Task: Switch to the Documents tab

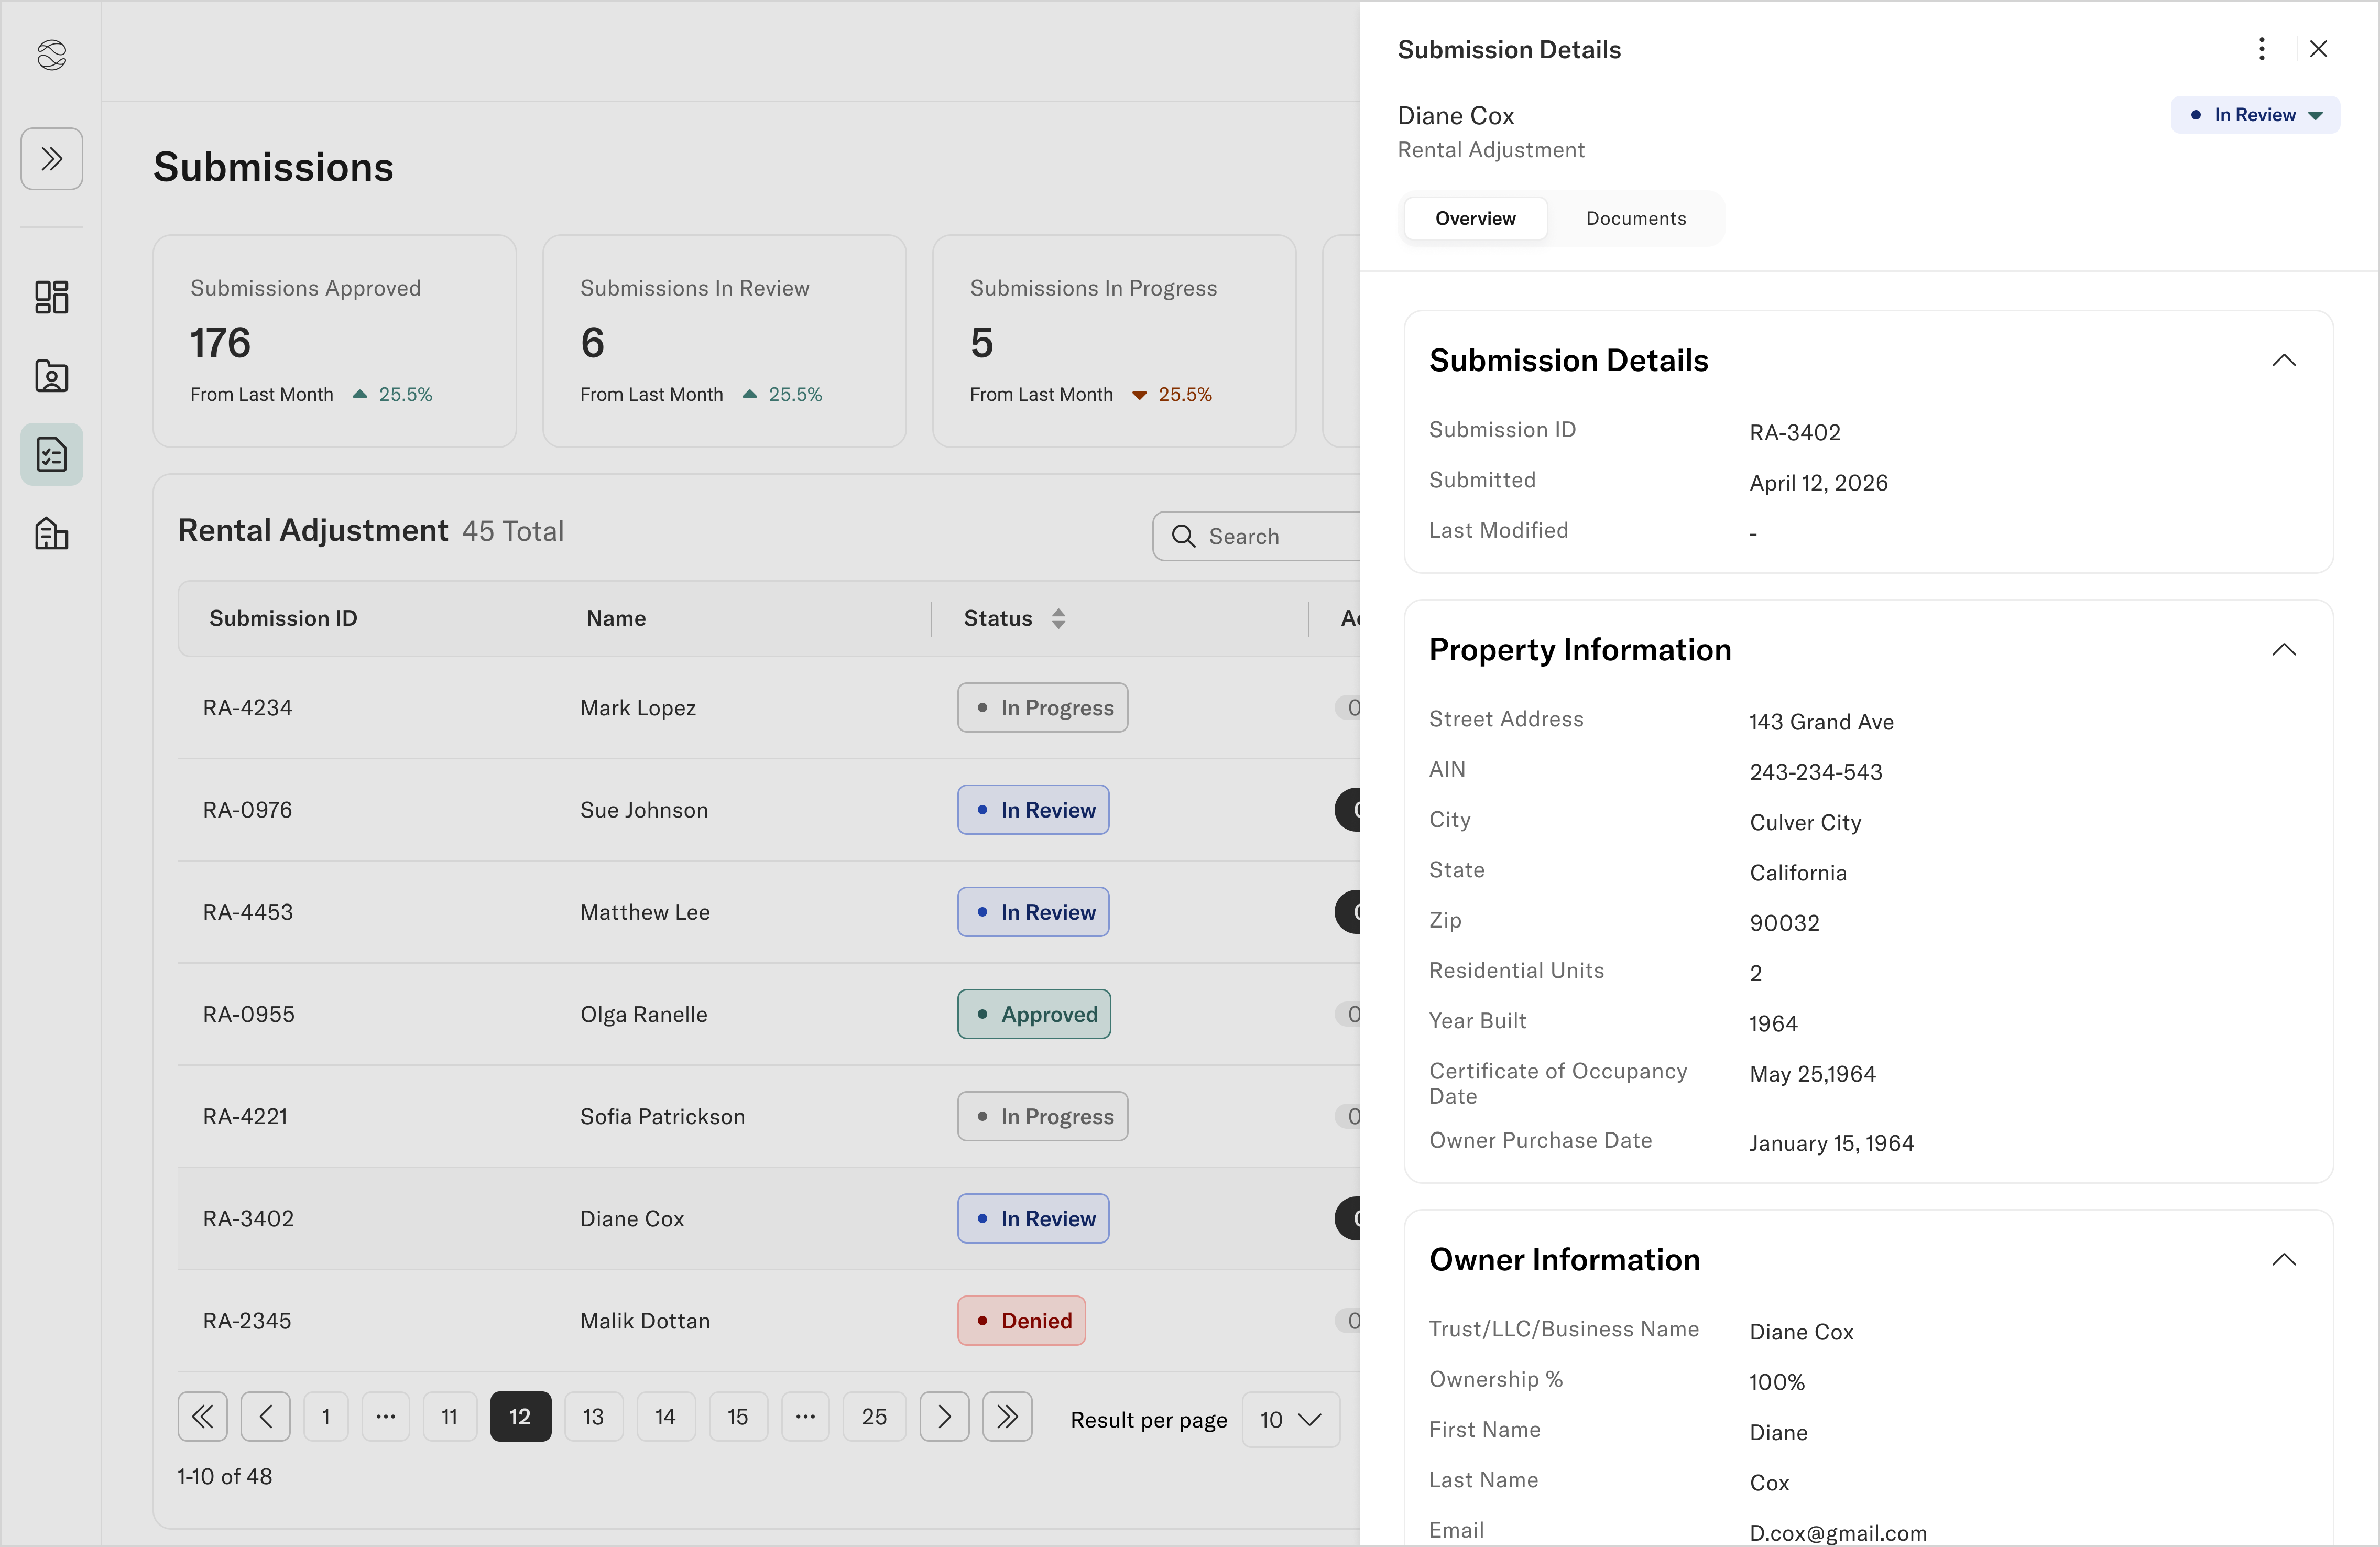Action: (1636, 218)
